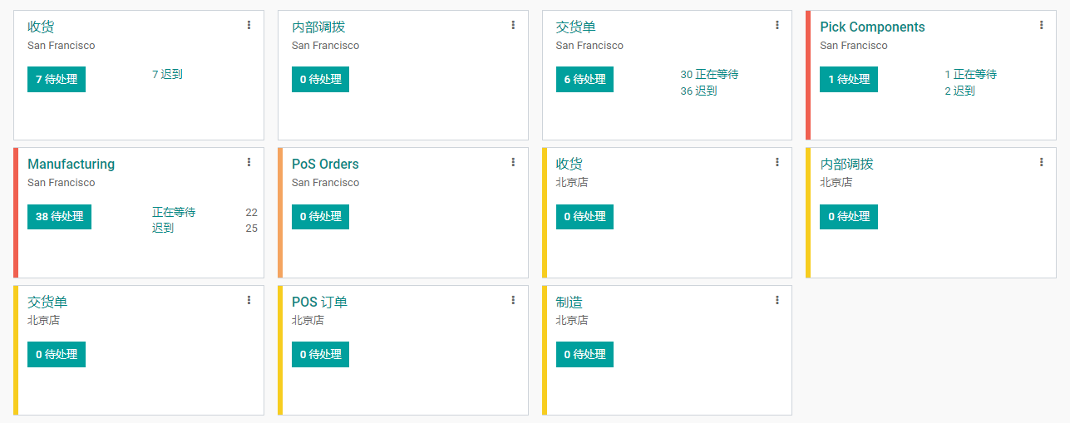
Task: Open kebab menu on POS 订单 card
Action: click(x=513, y=300)
